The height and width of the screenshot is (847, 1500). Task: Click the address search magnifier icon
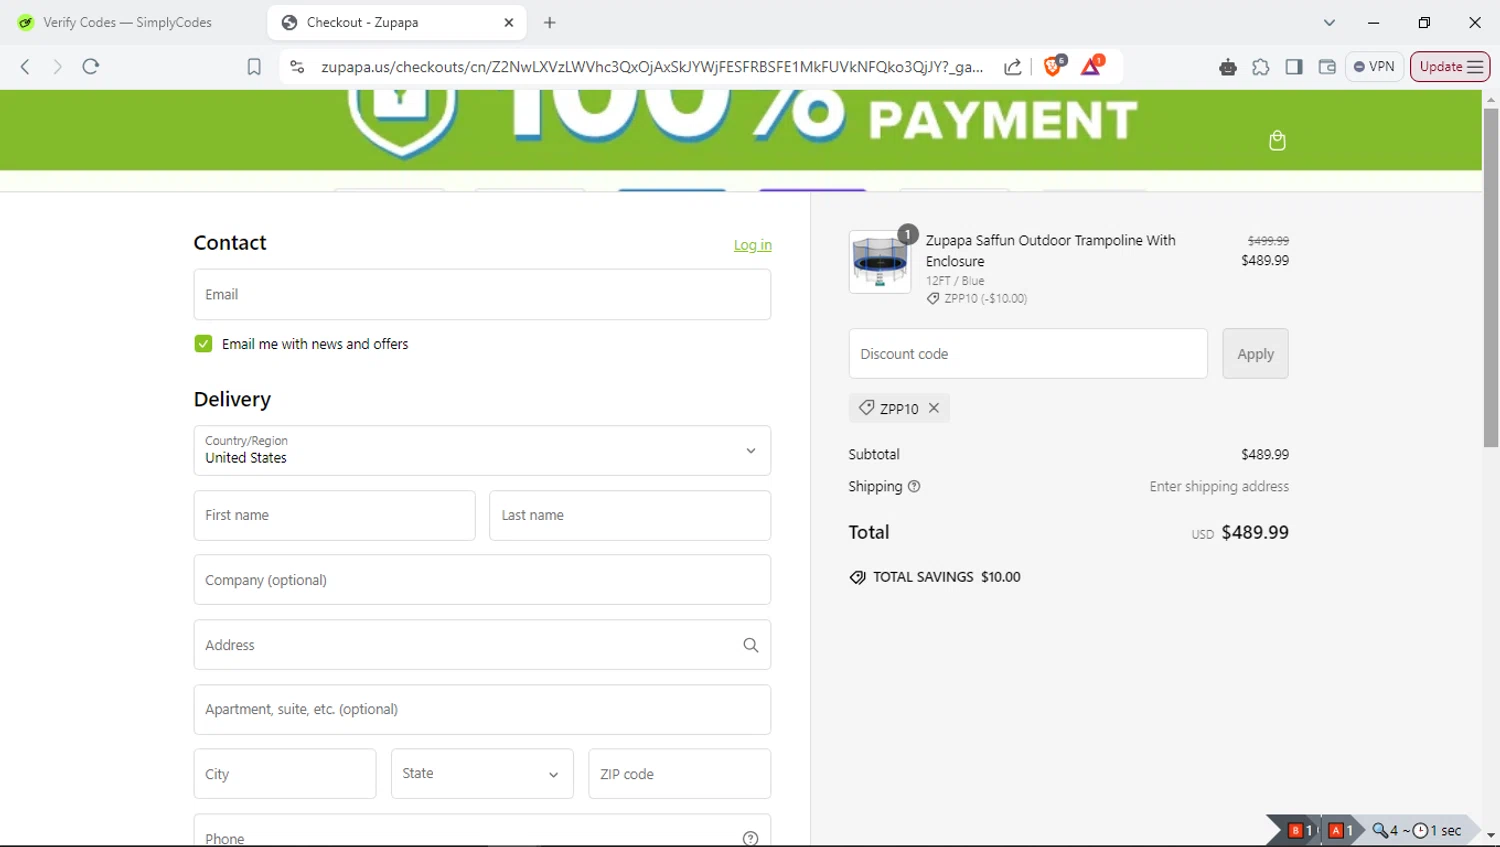click(x=751, y=645)
